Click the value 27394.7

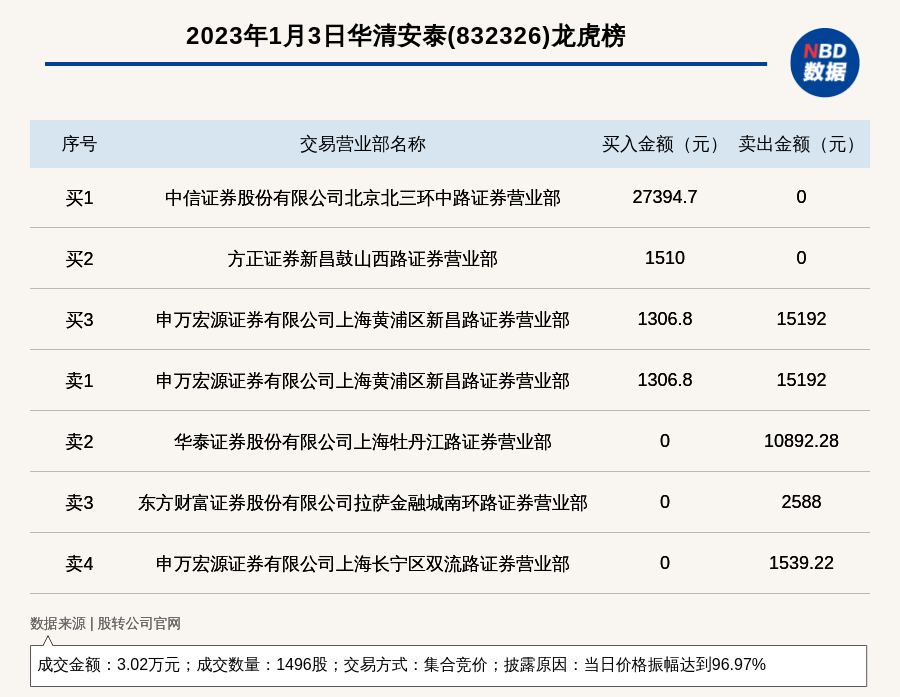tap(665, 197)
